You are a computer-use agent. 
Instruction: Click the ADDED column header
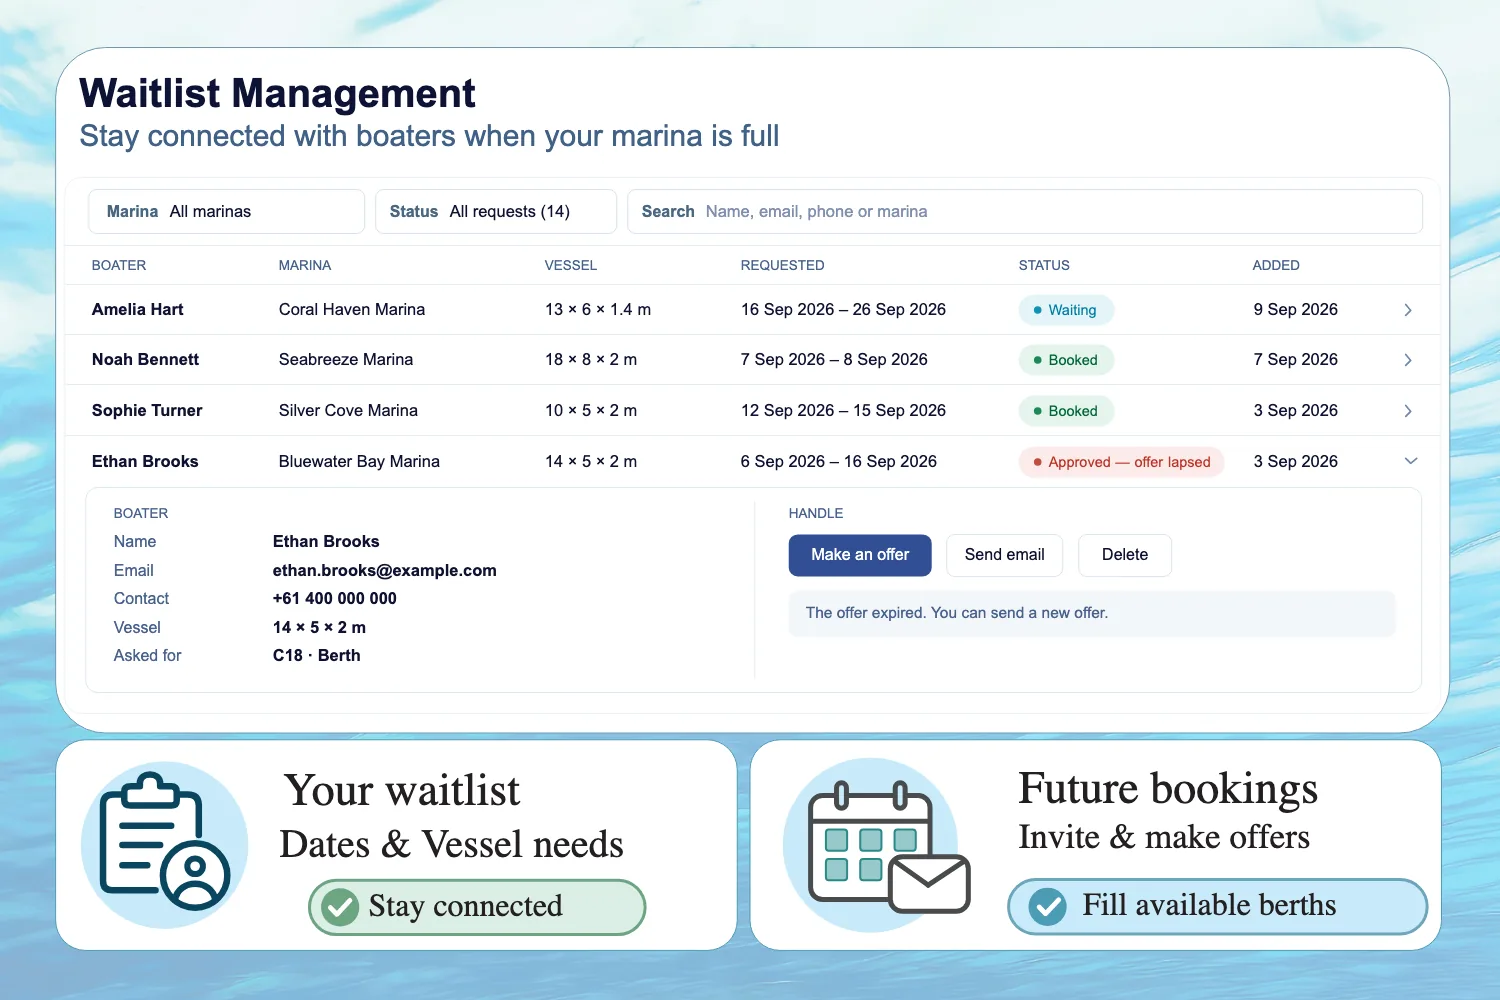[x=1276, y=266]
